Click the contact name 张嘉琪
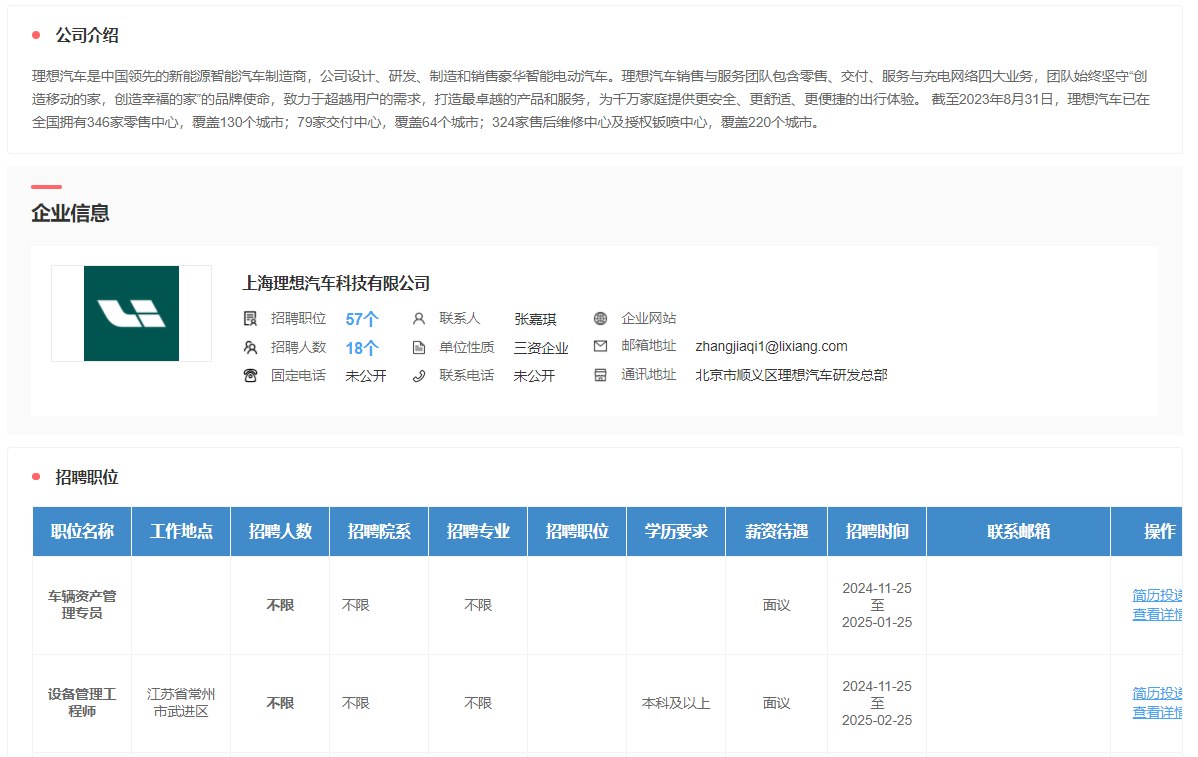This screenshot has height=757, width=1198. pos(535,319)
